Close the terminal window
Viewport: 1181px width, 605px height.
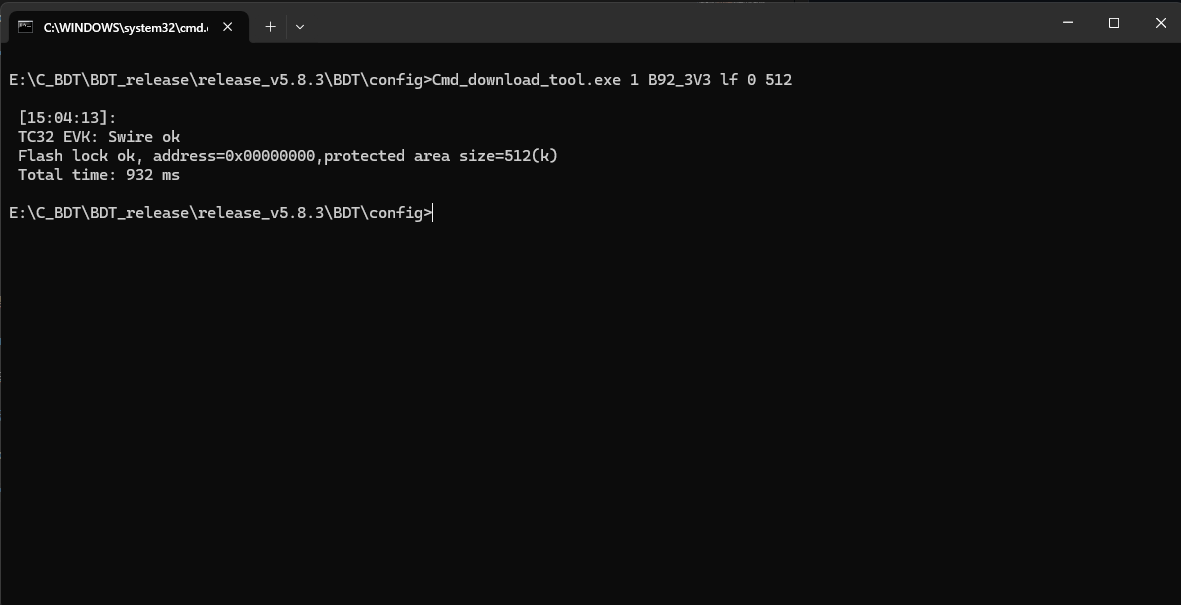tap(1160, 23)
